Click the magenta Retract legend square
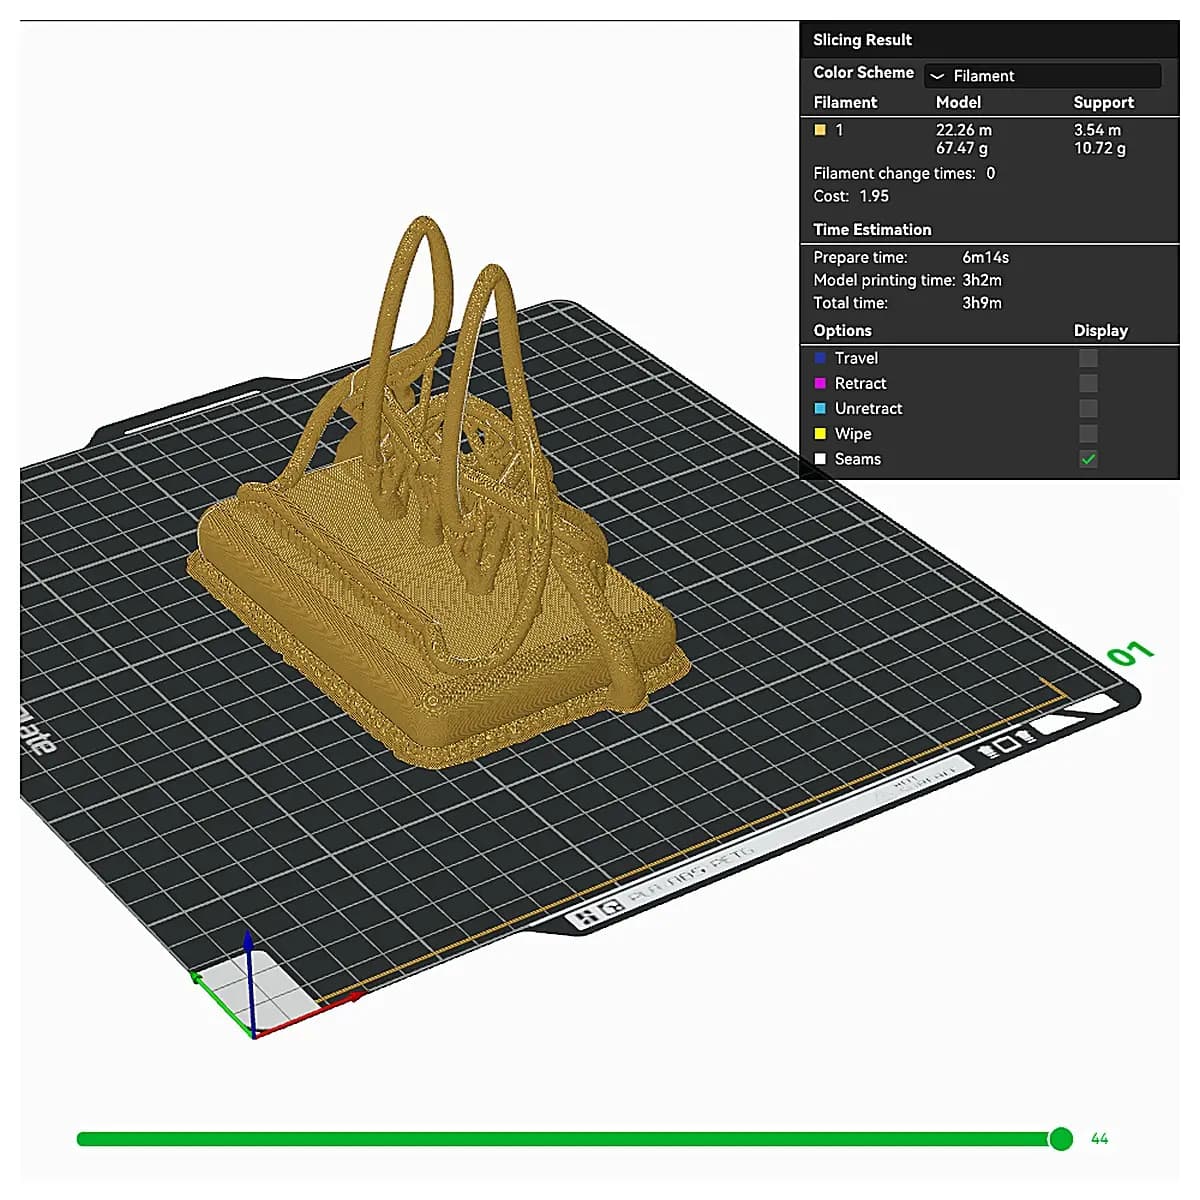The width and height of the screenshot is (1200, 1200). pos(820,383)
